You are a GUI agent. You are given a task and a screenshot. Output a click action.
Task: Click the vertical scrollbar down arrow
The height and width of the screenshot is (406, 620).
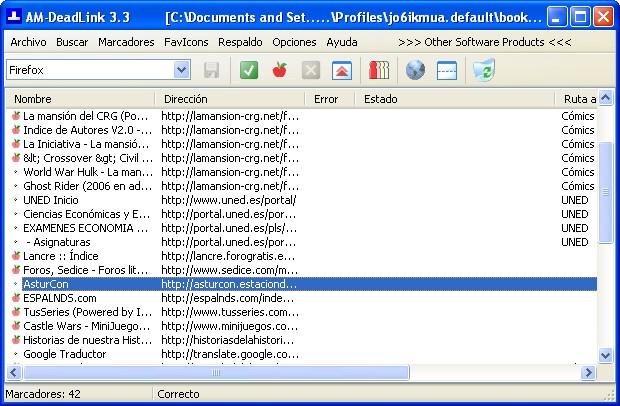coord(605,355)
